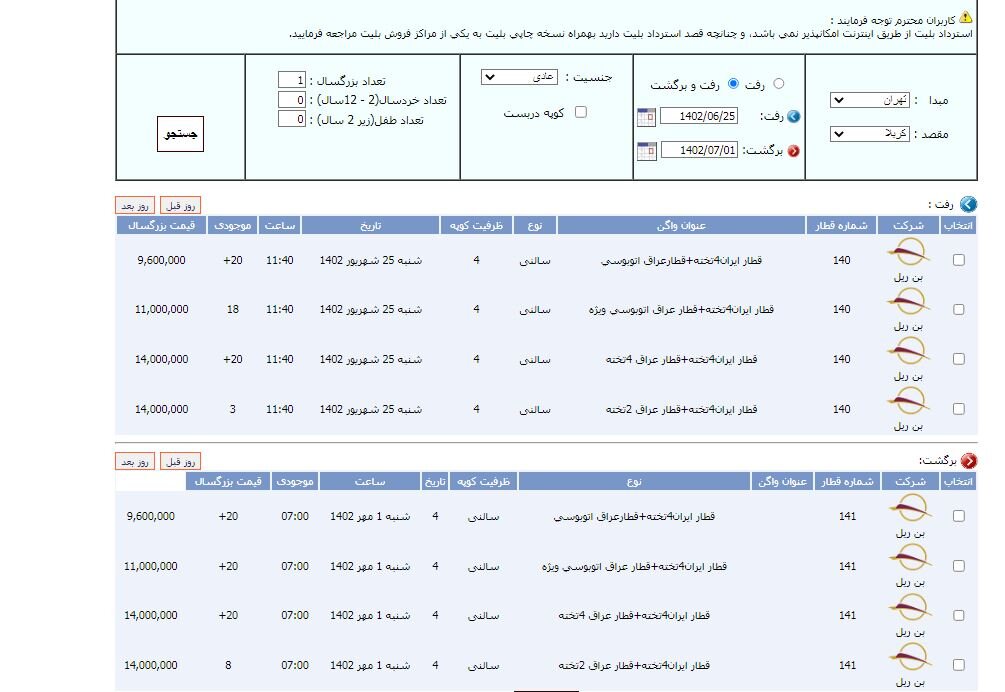Click the Ben Ril logo on first outbound train
Screen dimensions: 1005x692
tap(908, 253)
